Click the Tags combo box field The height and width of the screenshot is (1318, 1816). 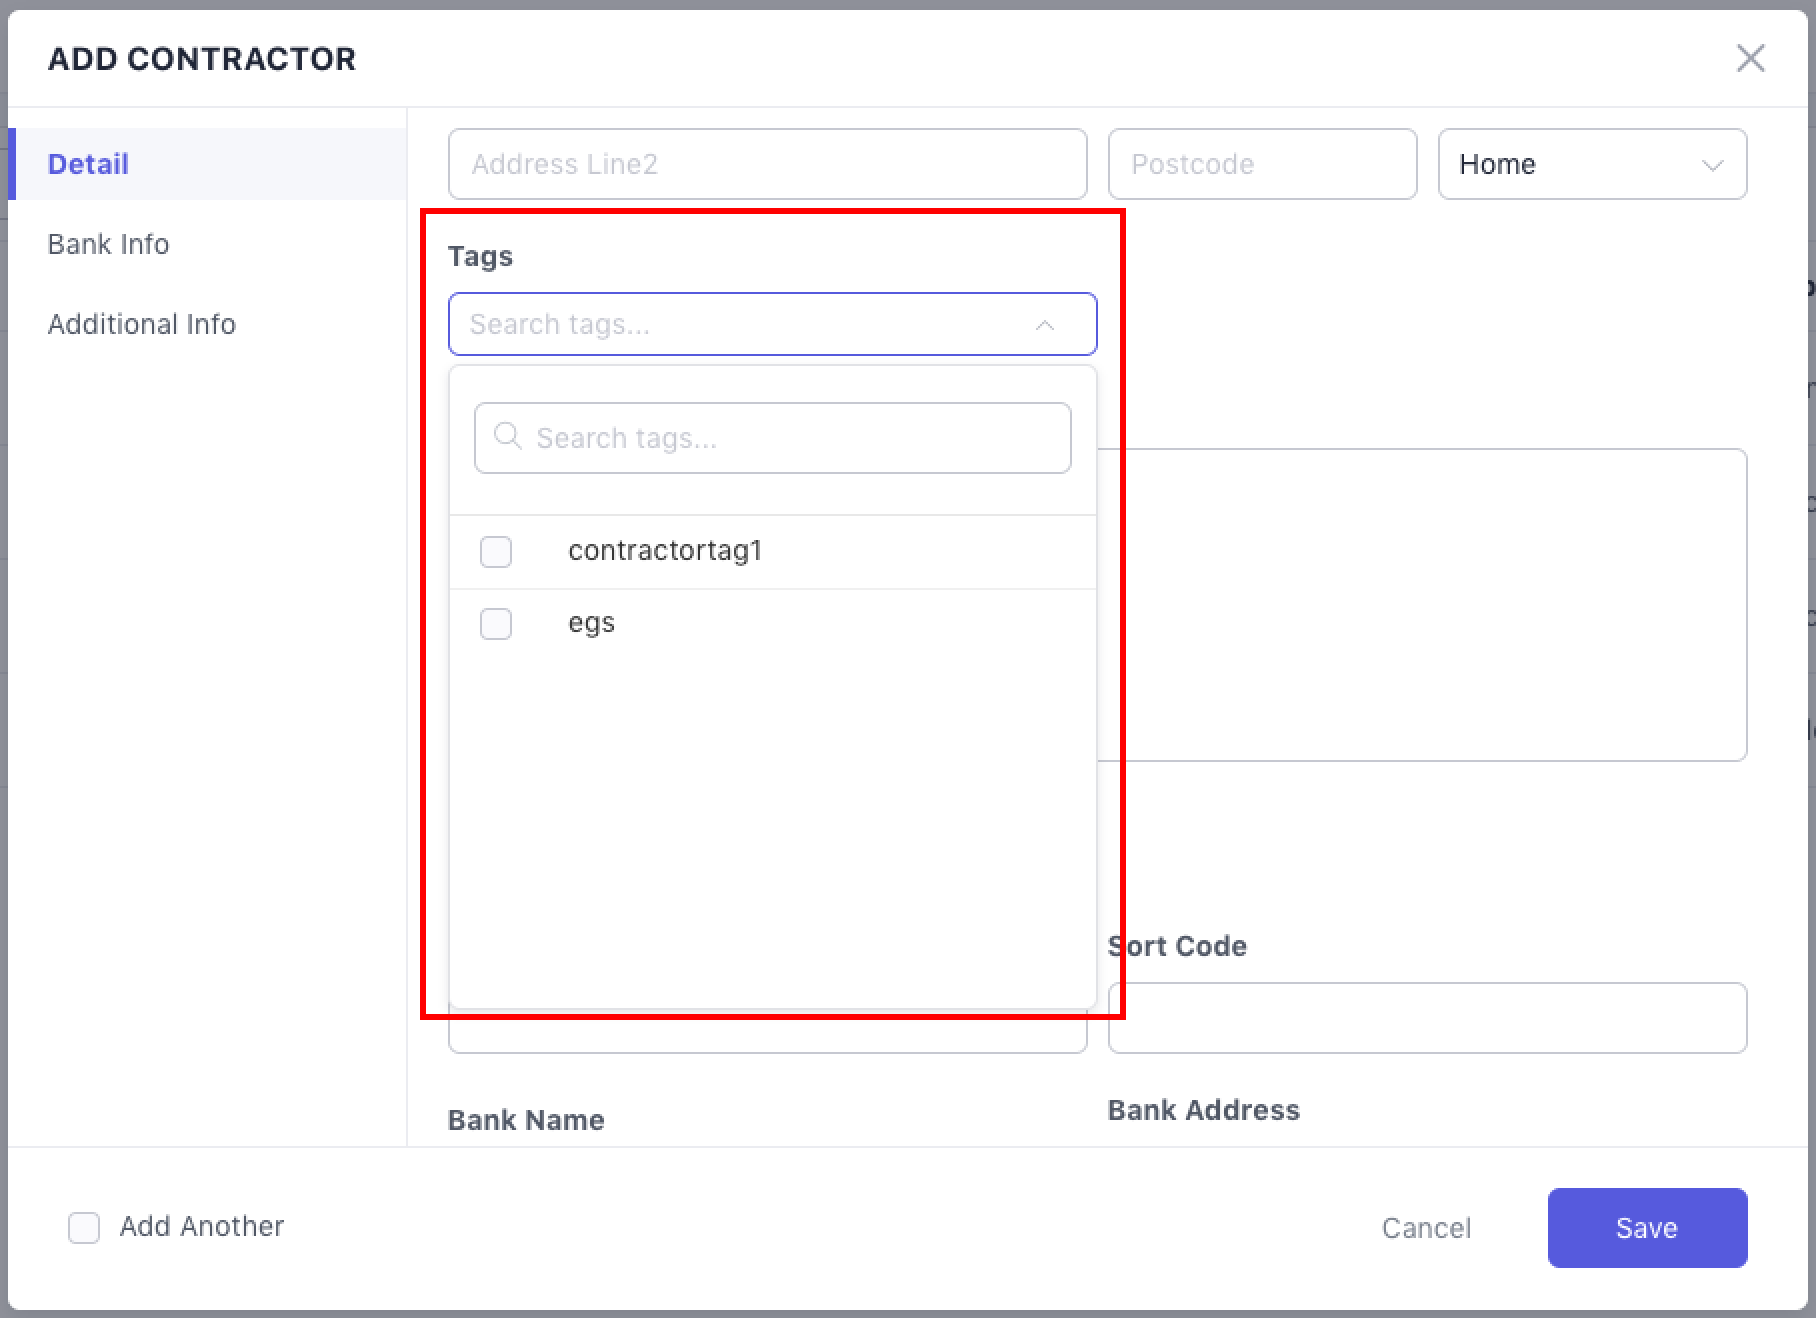click(x=740, y=324)
